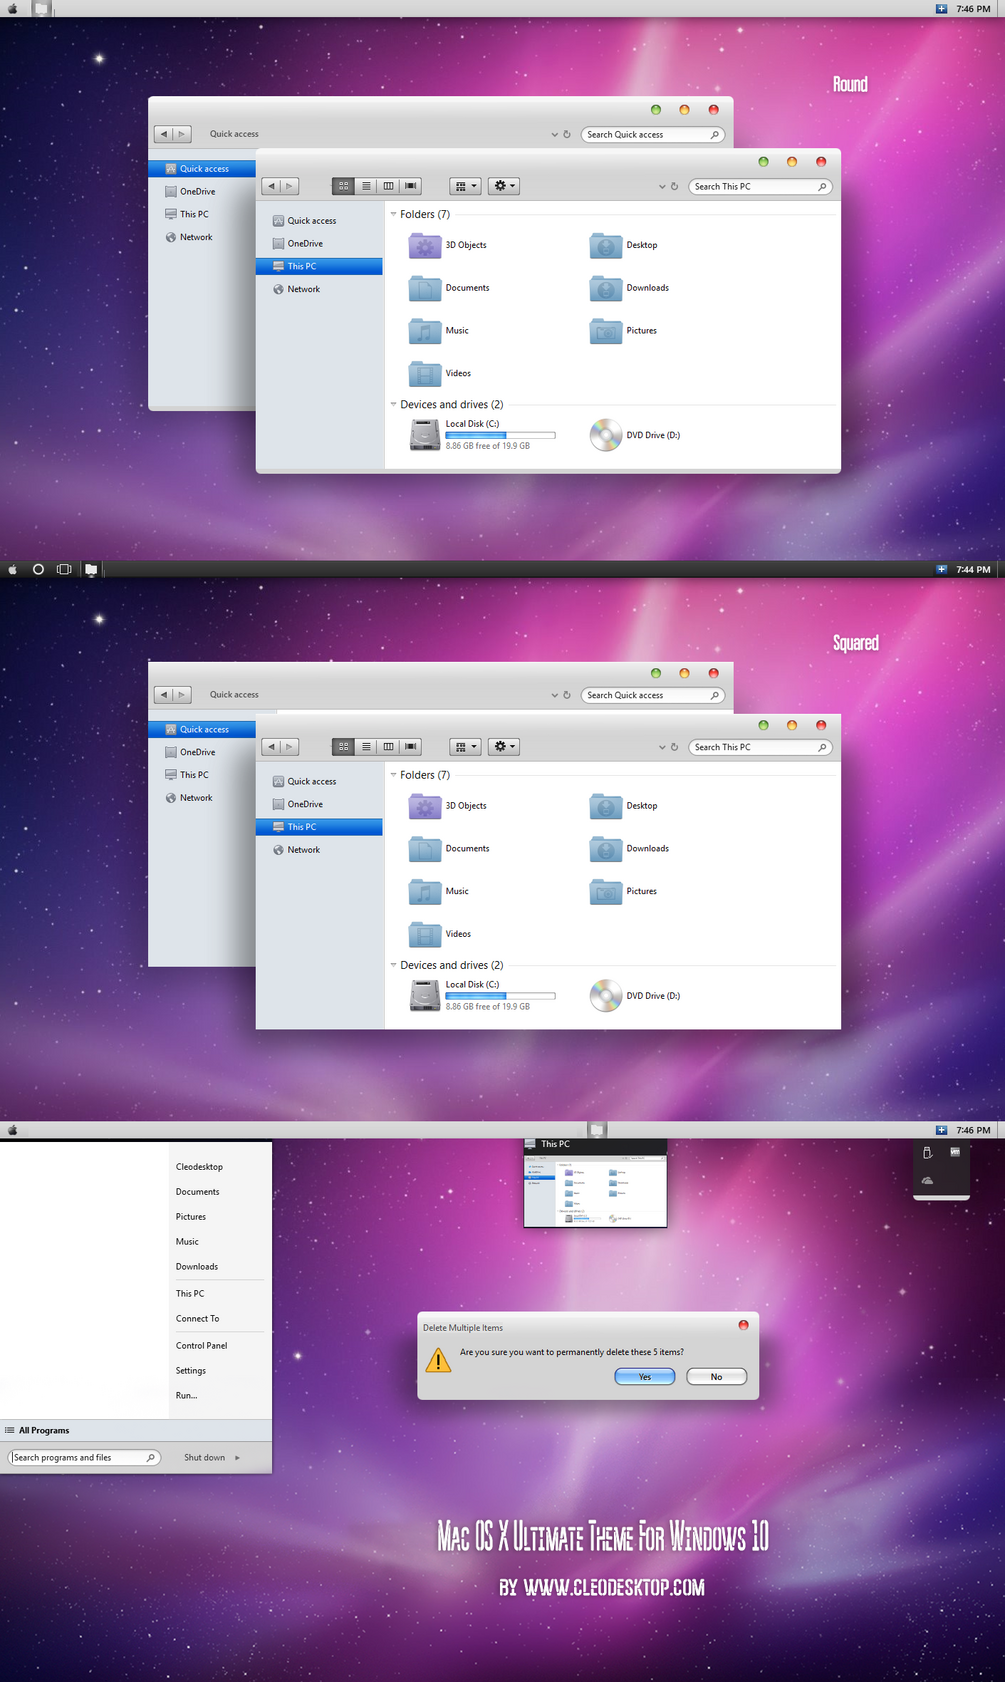Image resolution: width=1005 pixels, height=1682 pixels.
Task: Open Connect To in the start menu
Action: 197,1319
